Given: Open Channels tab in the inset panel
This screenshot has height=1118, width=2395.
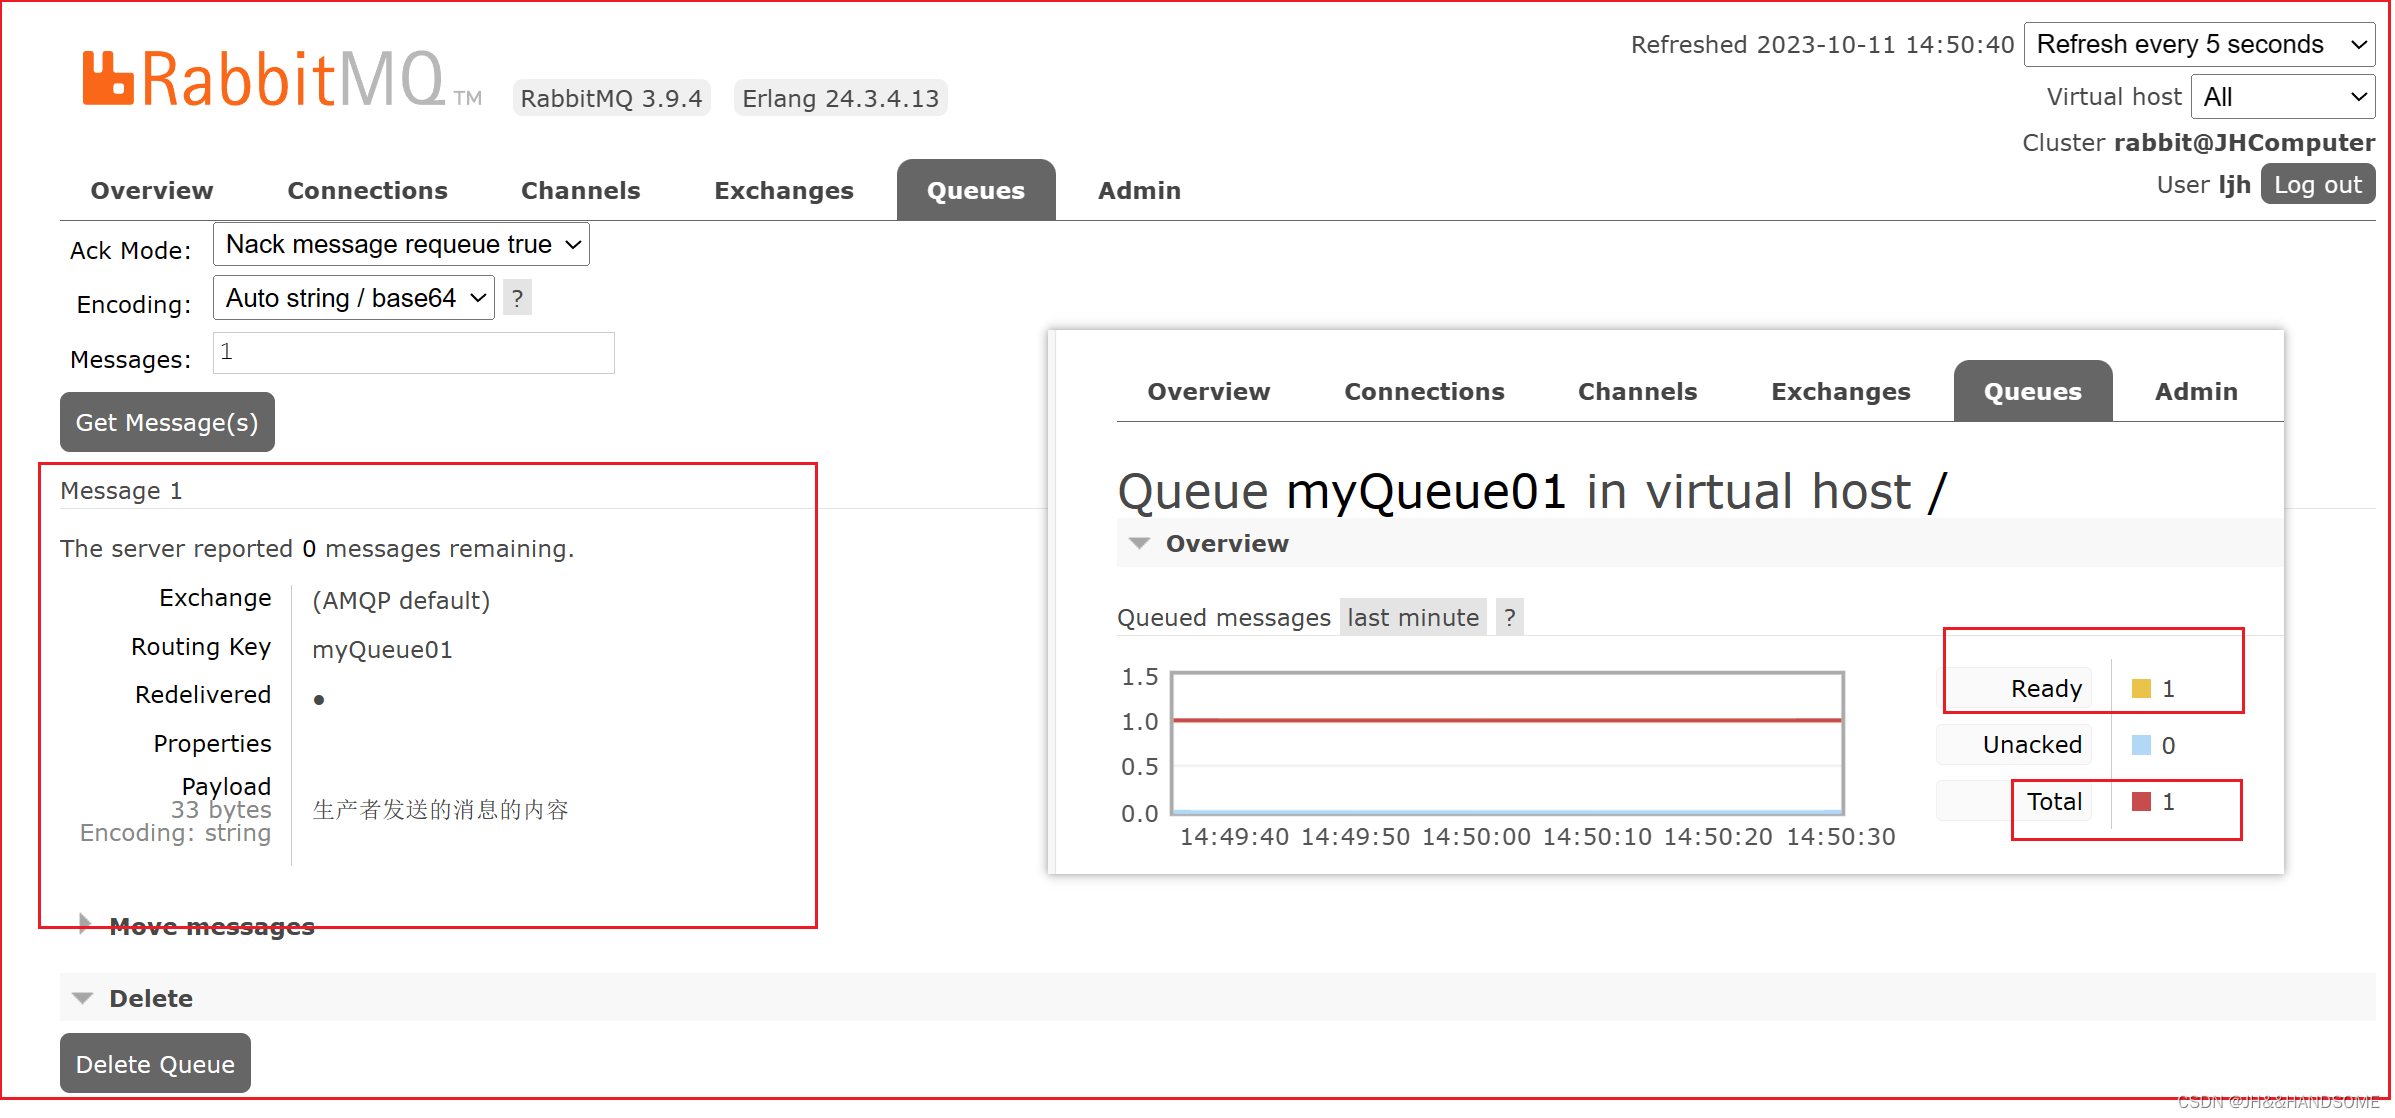Looking at the screenshot, I should tap(1637, 391).
